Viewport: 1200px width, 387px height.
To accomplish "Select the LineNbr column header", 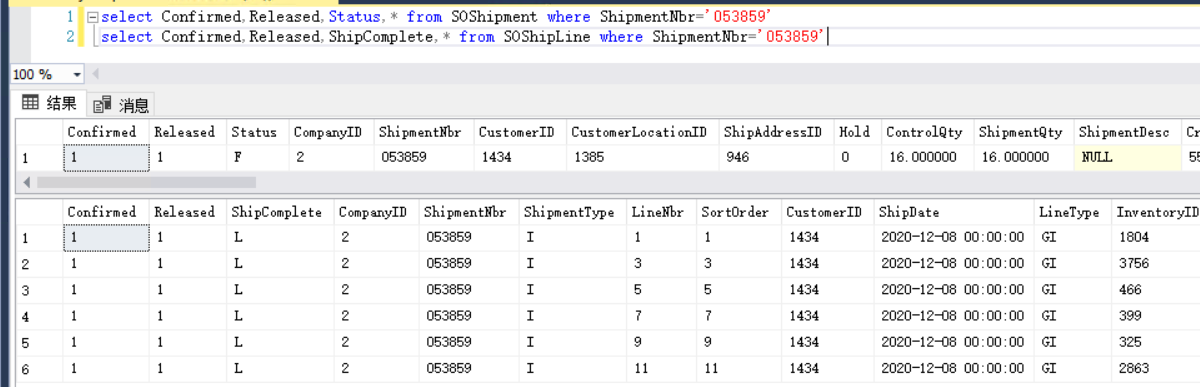I will click(x=661, y=212).
